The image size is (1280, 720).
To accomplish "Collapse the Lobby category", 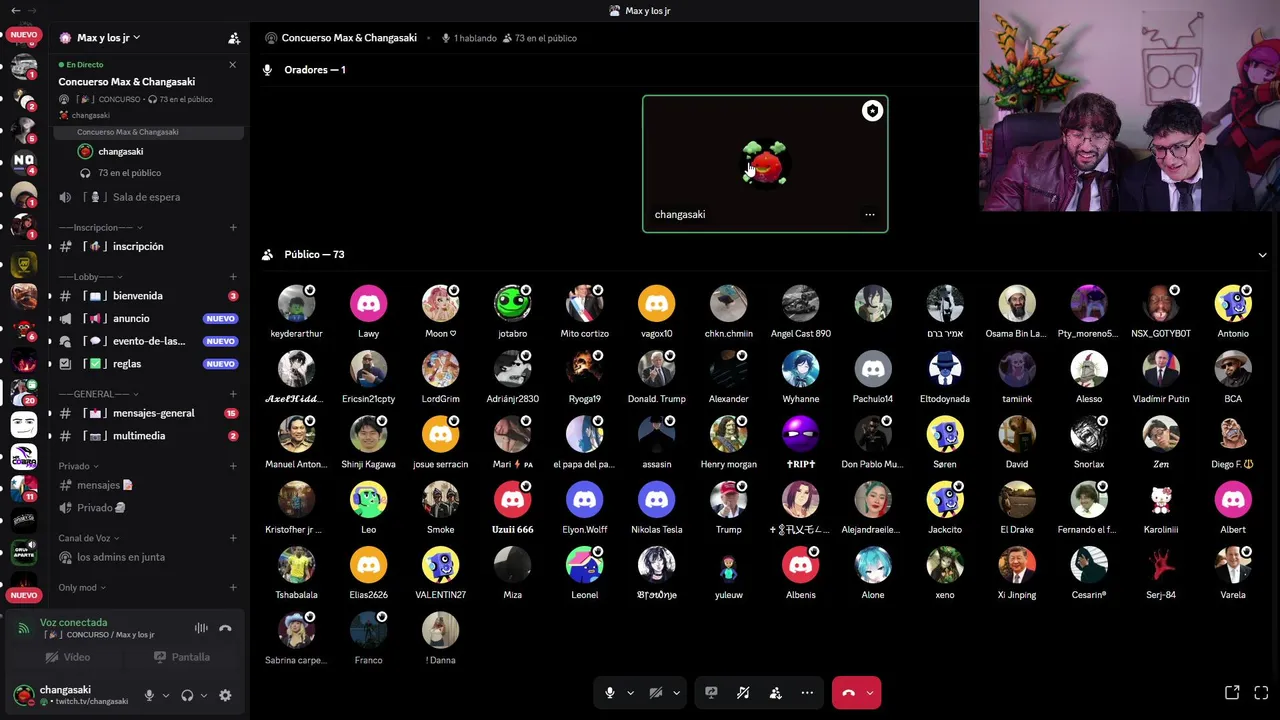I will [x=90, y=277].
